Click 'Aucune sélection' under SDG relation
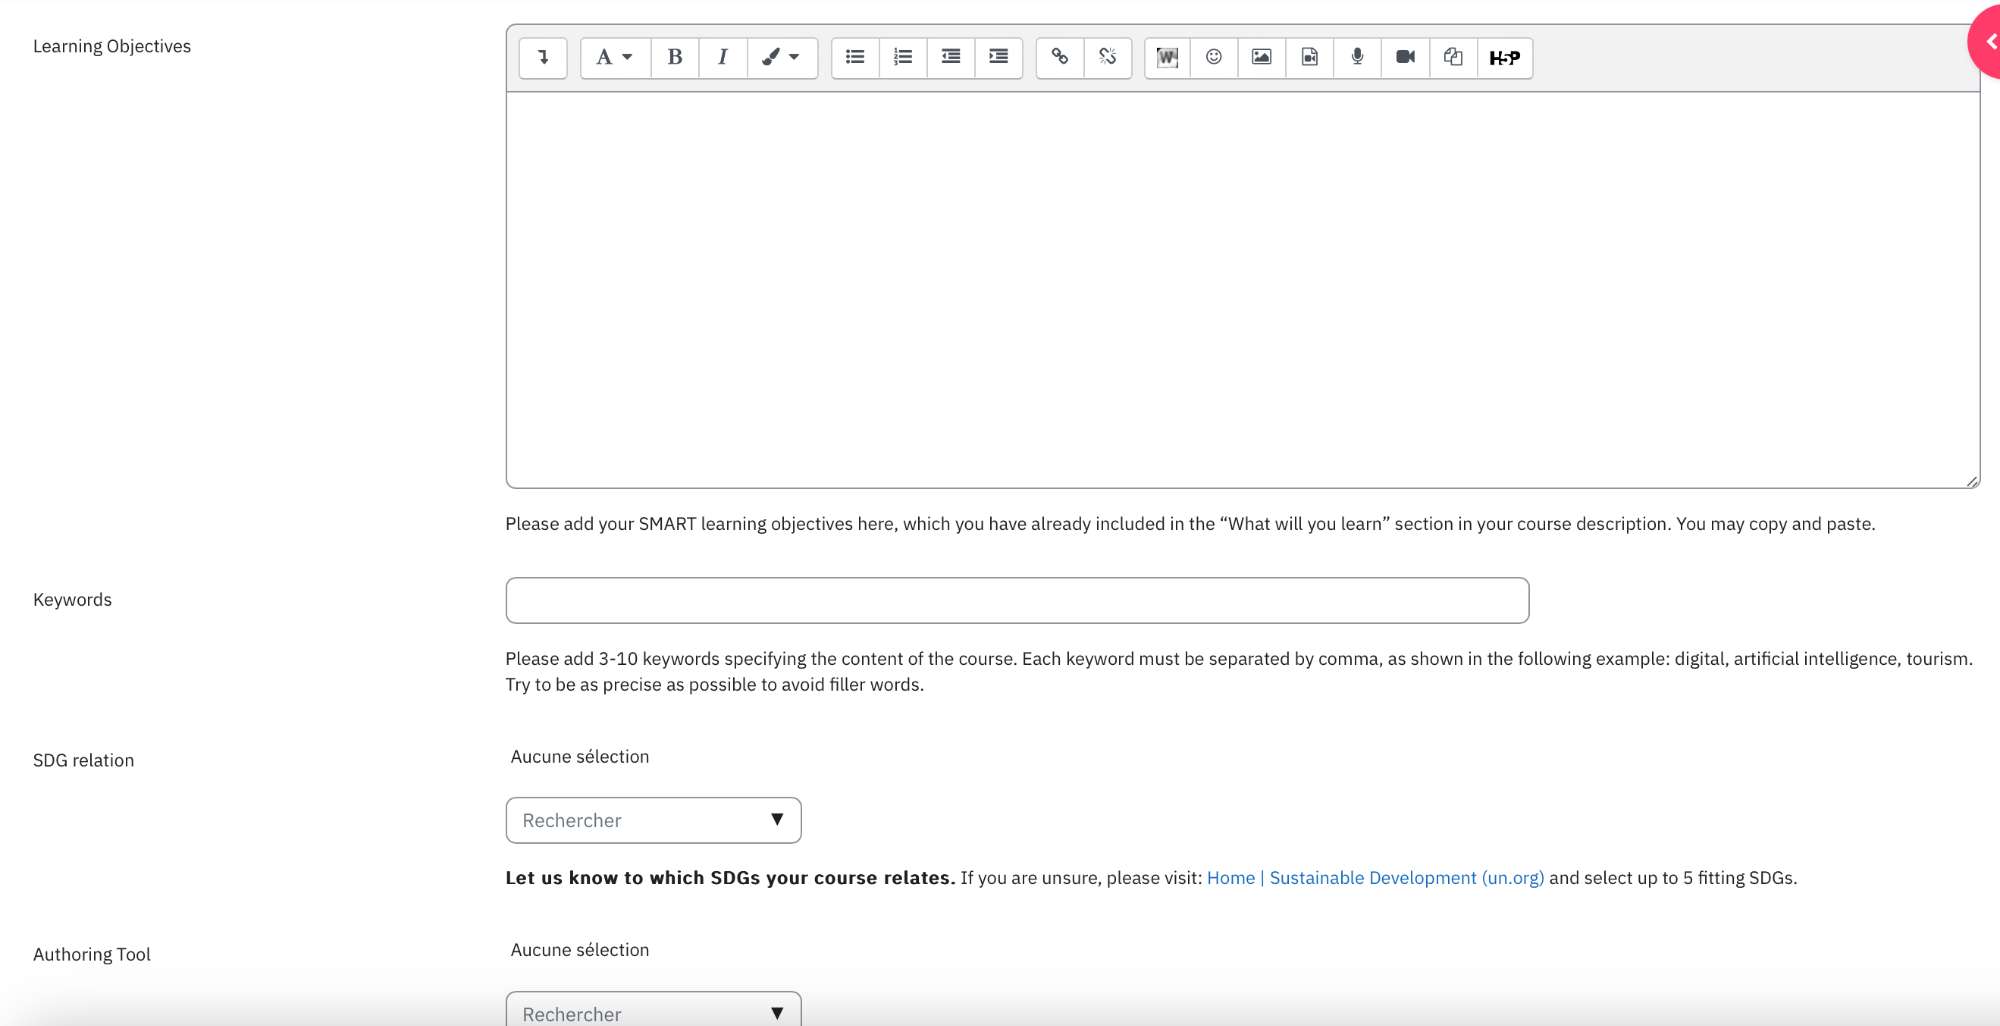 pyautogui.click(x=580, y=757)
